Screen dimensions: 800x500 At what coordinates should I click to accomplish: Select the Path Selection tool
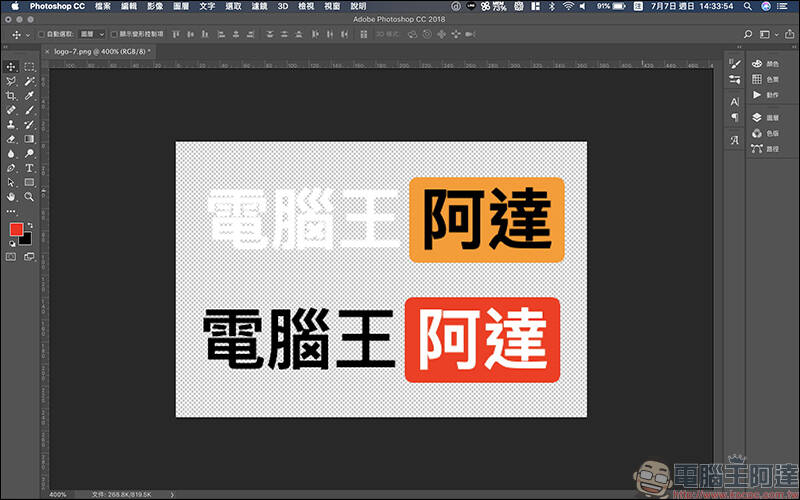click(x=11, y=182)
